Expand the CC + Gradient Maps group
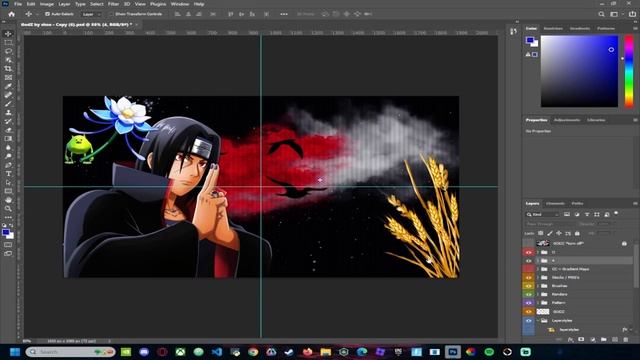The image size is (640, 360). (538, 269)
